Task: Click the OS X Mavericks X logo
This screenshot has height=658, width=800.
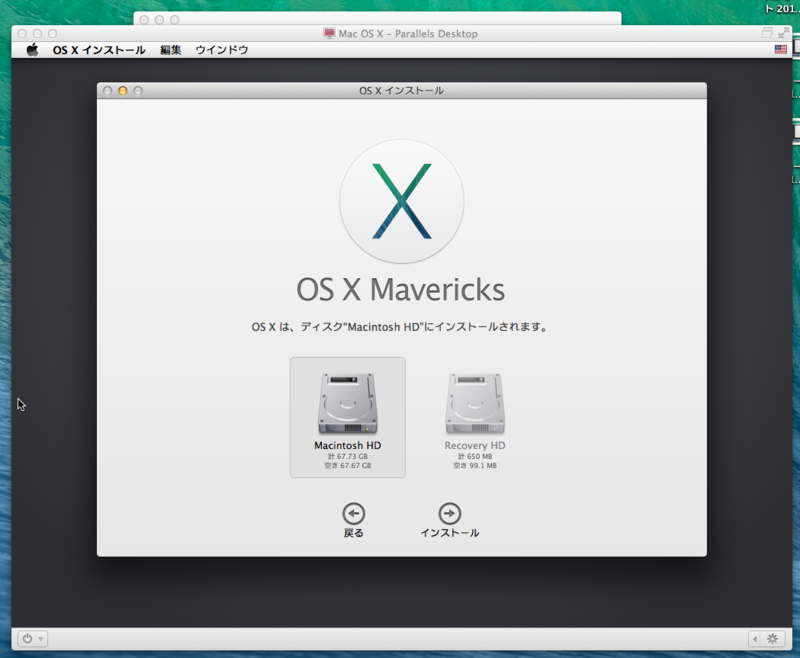Action: (402, 201)
